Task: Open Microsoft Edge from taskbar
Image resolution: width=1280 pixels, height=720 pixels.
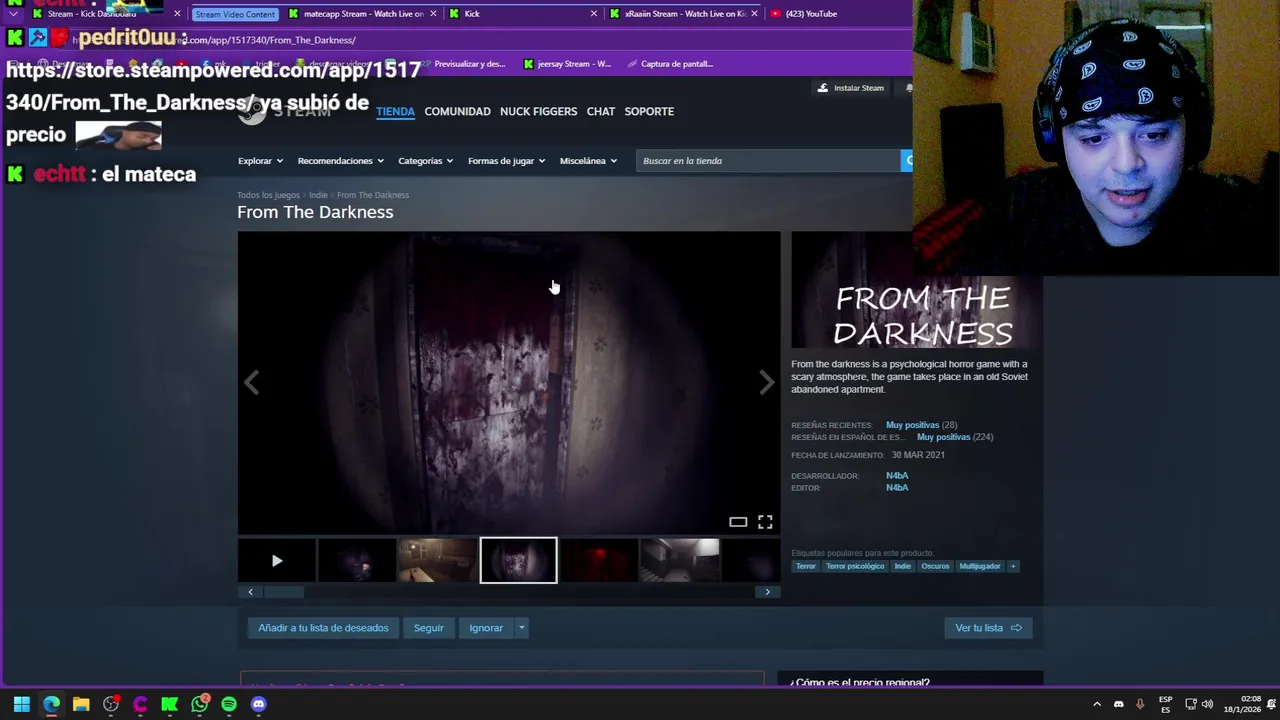Action: tap(51, 704)
